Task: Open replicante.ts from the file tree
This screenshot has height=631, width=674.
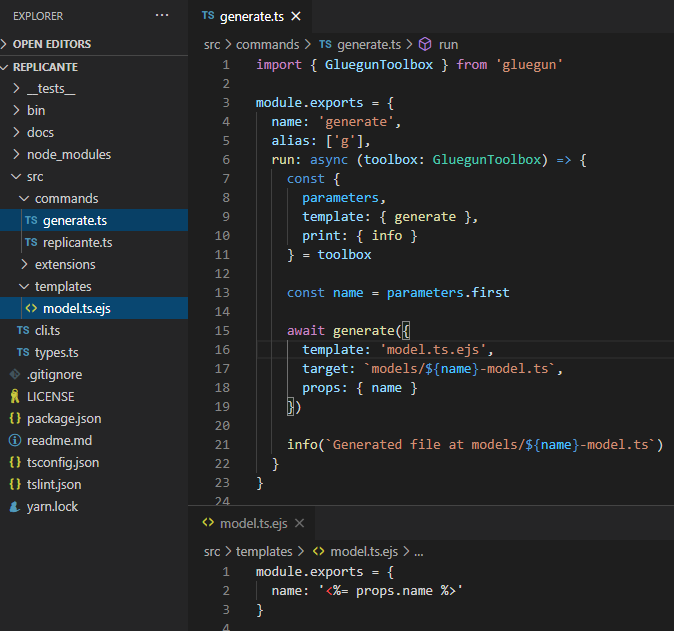Action: coord(77,243)
